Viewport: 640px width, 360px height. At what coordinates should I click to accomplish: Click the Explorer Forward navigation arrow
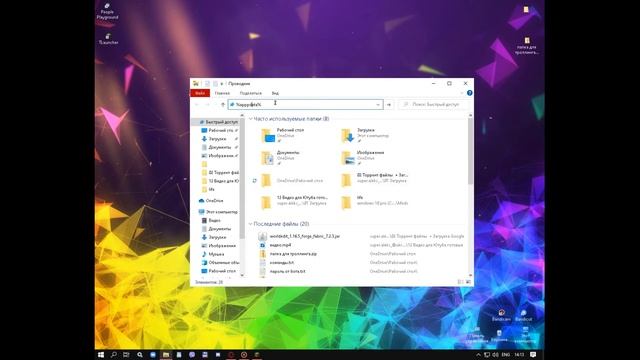207,104
